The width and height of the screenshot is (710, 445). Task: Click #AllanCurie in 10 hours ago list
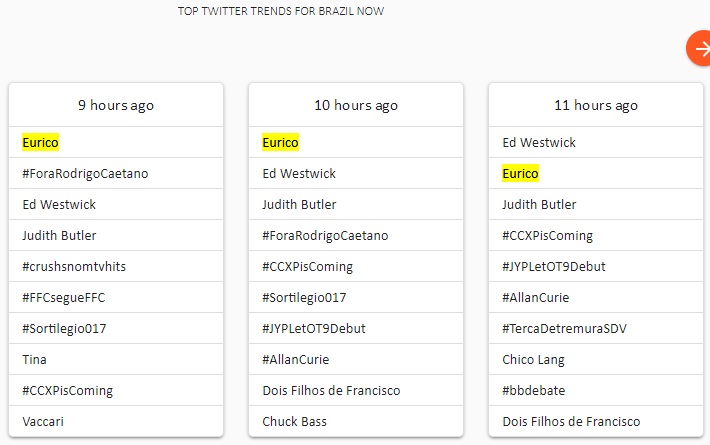point(295,360)
